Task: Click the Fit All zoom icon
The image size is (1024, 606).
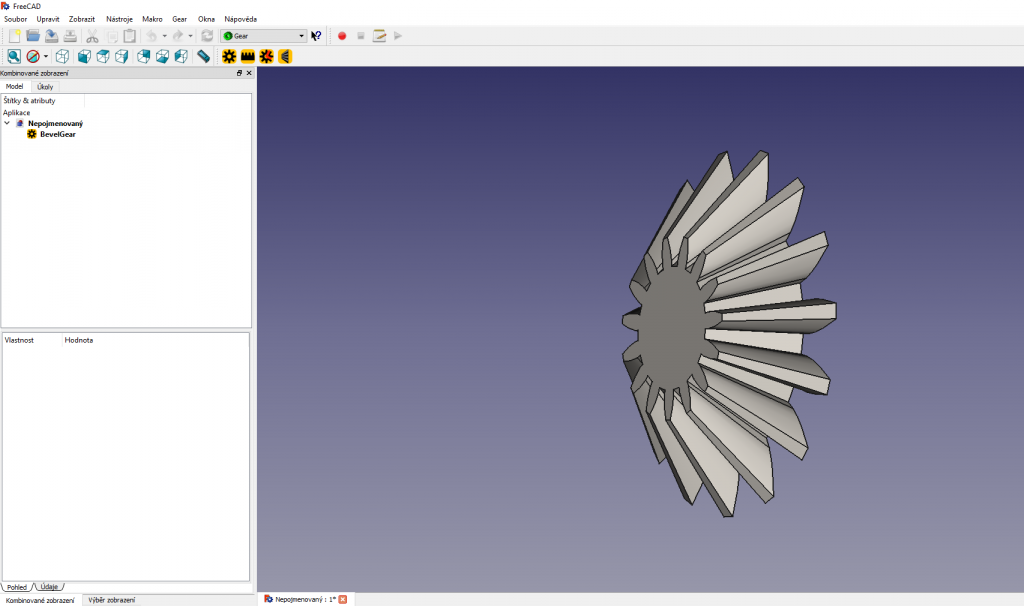Action: 14,57
